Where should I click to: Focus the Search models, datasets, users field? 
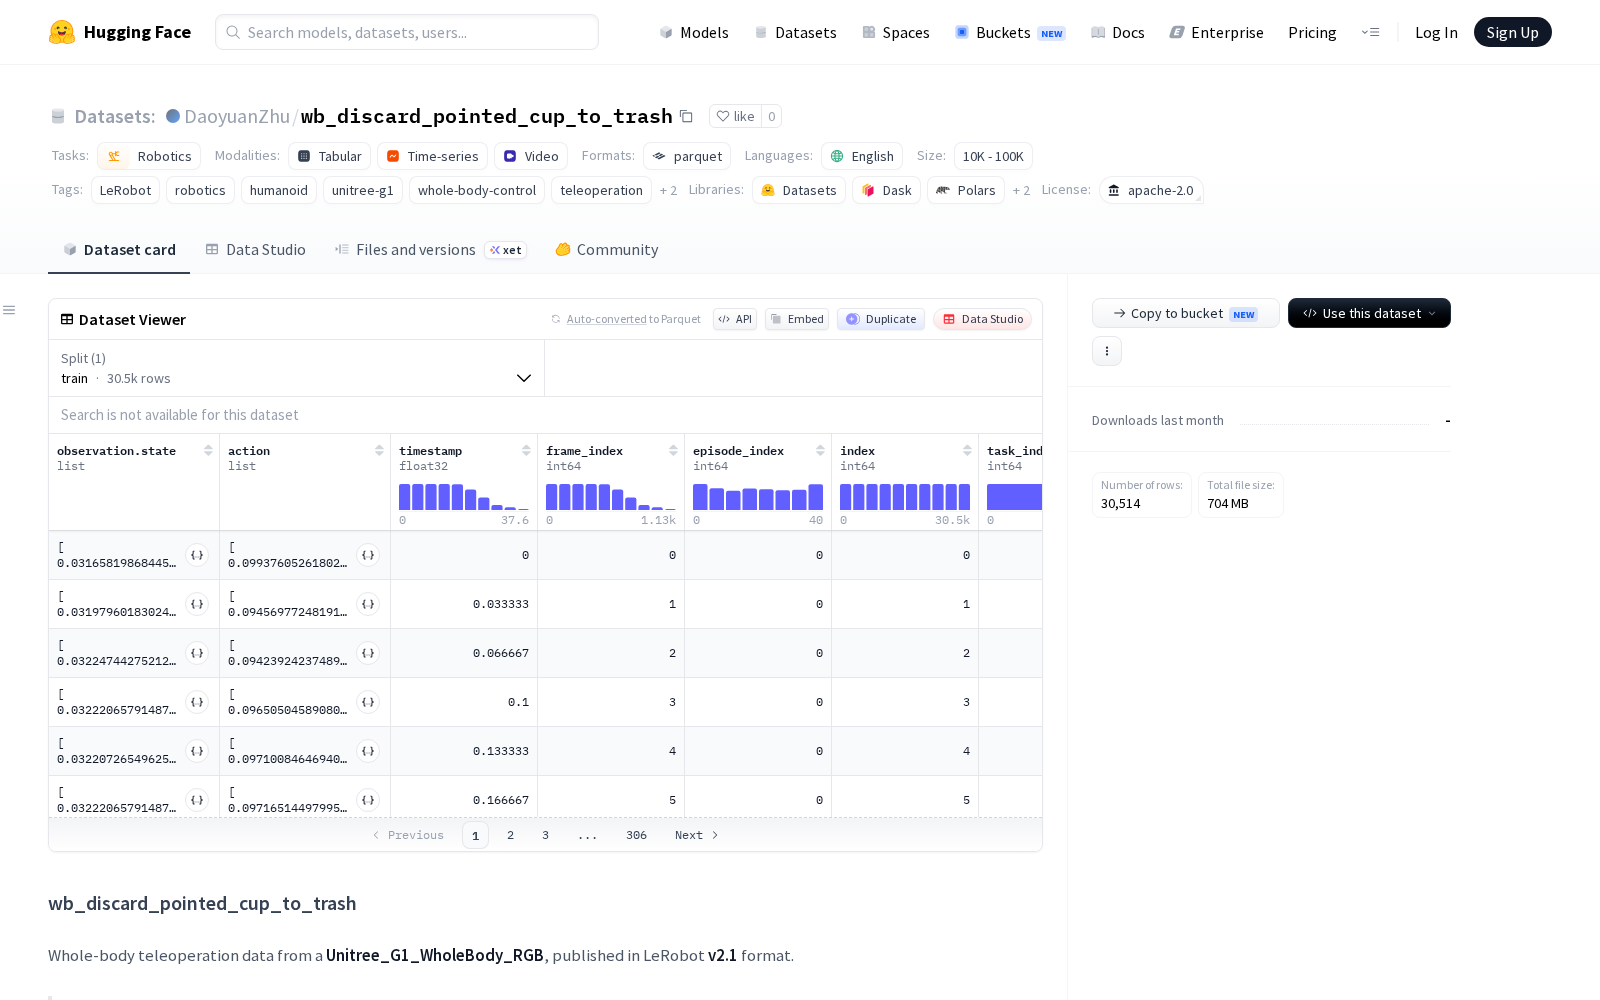407,32
